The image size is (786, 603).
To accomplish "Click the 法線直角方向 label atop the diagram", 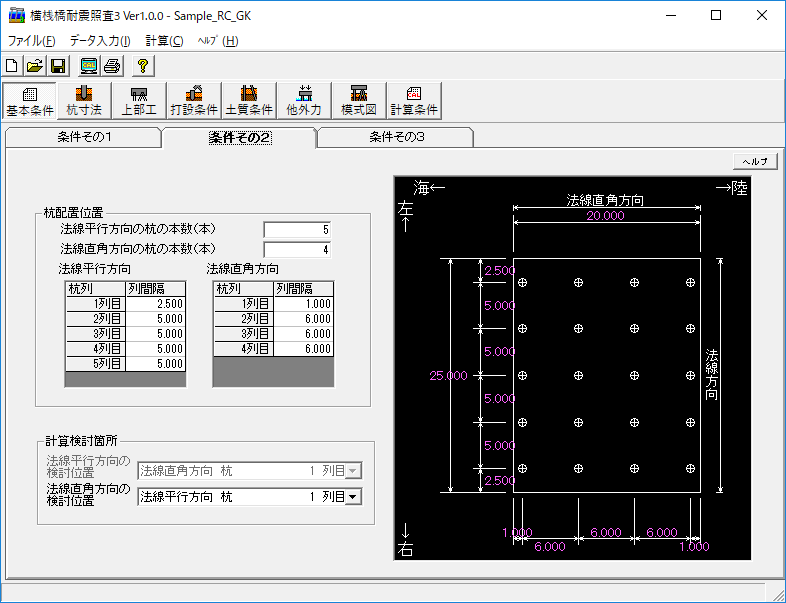I will (606, 200).
